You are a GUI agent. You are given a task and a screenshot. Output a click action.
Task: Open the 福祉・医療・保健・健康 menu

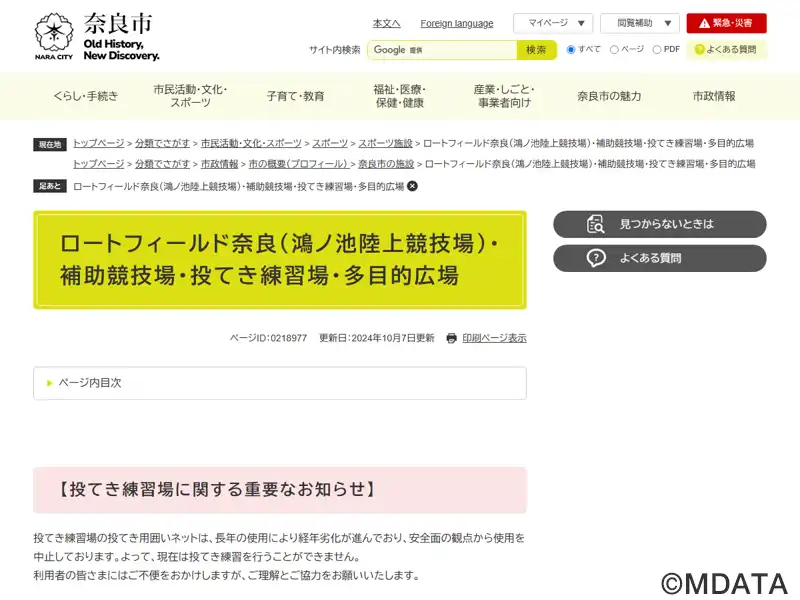point(400,96)
